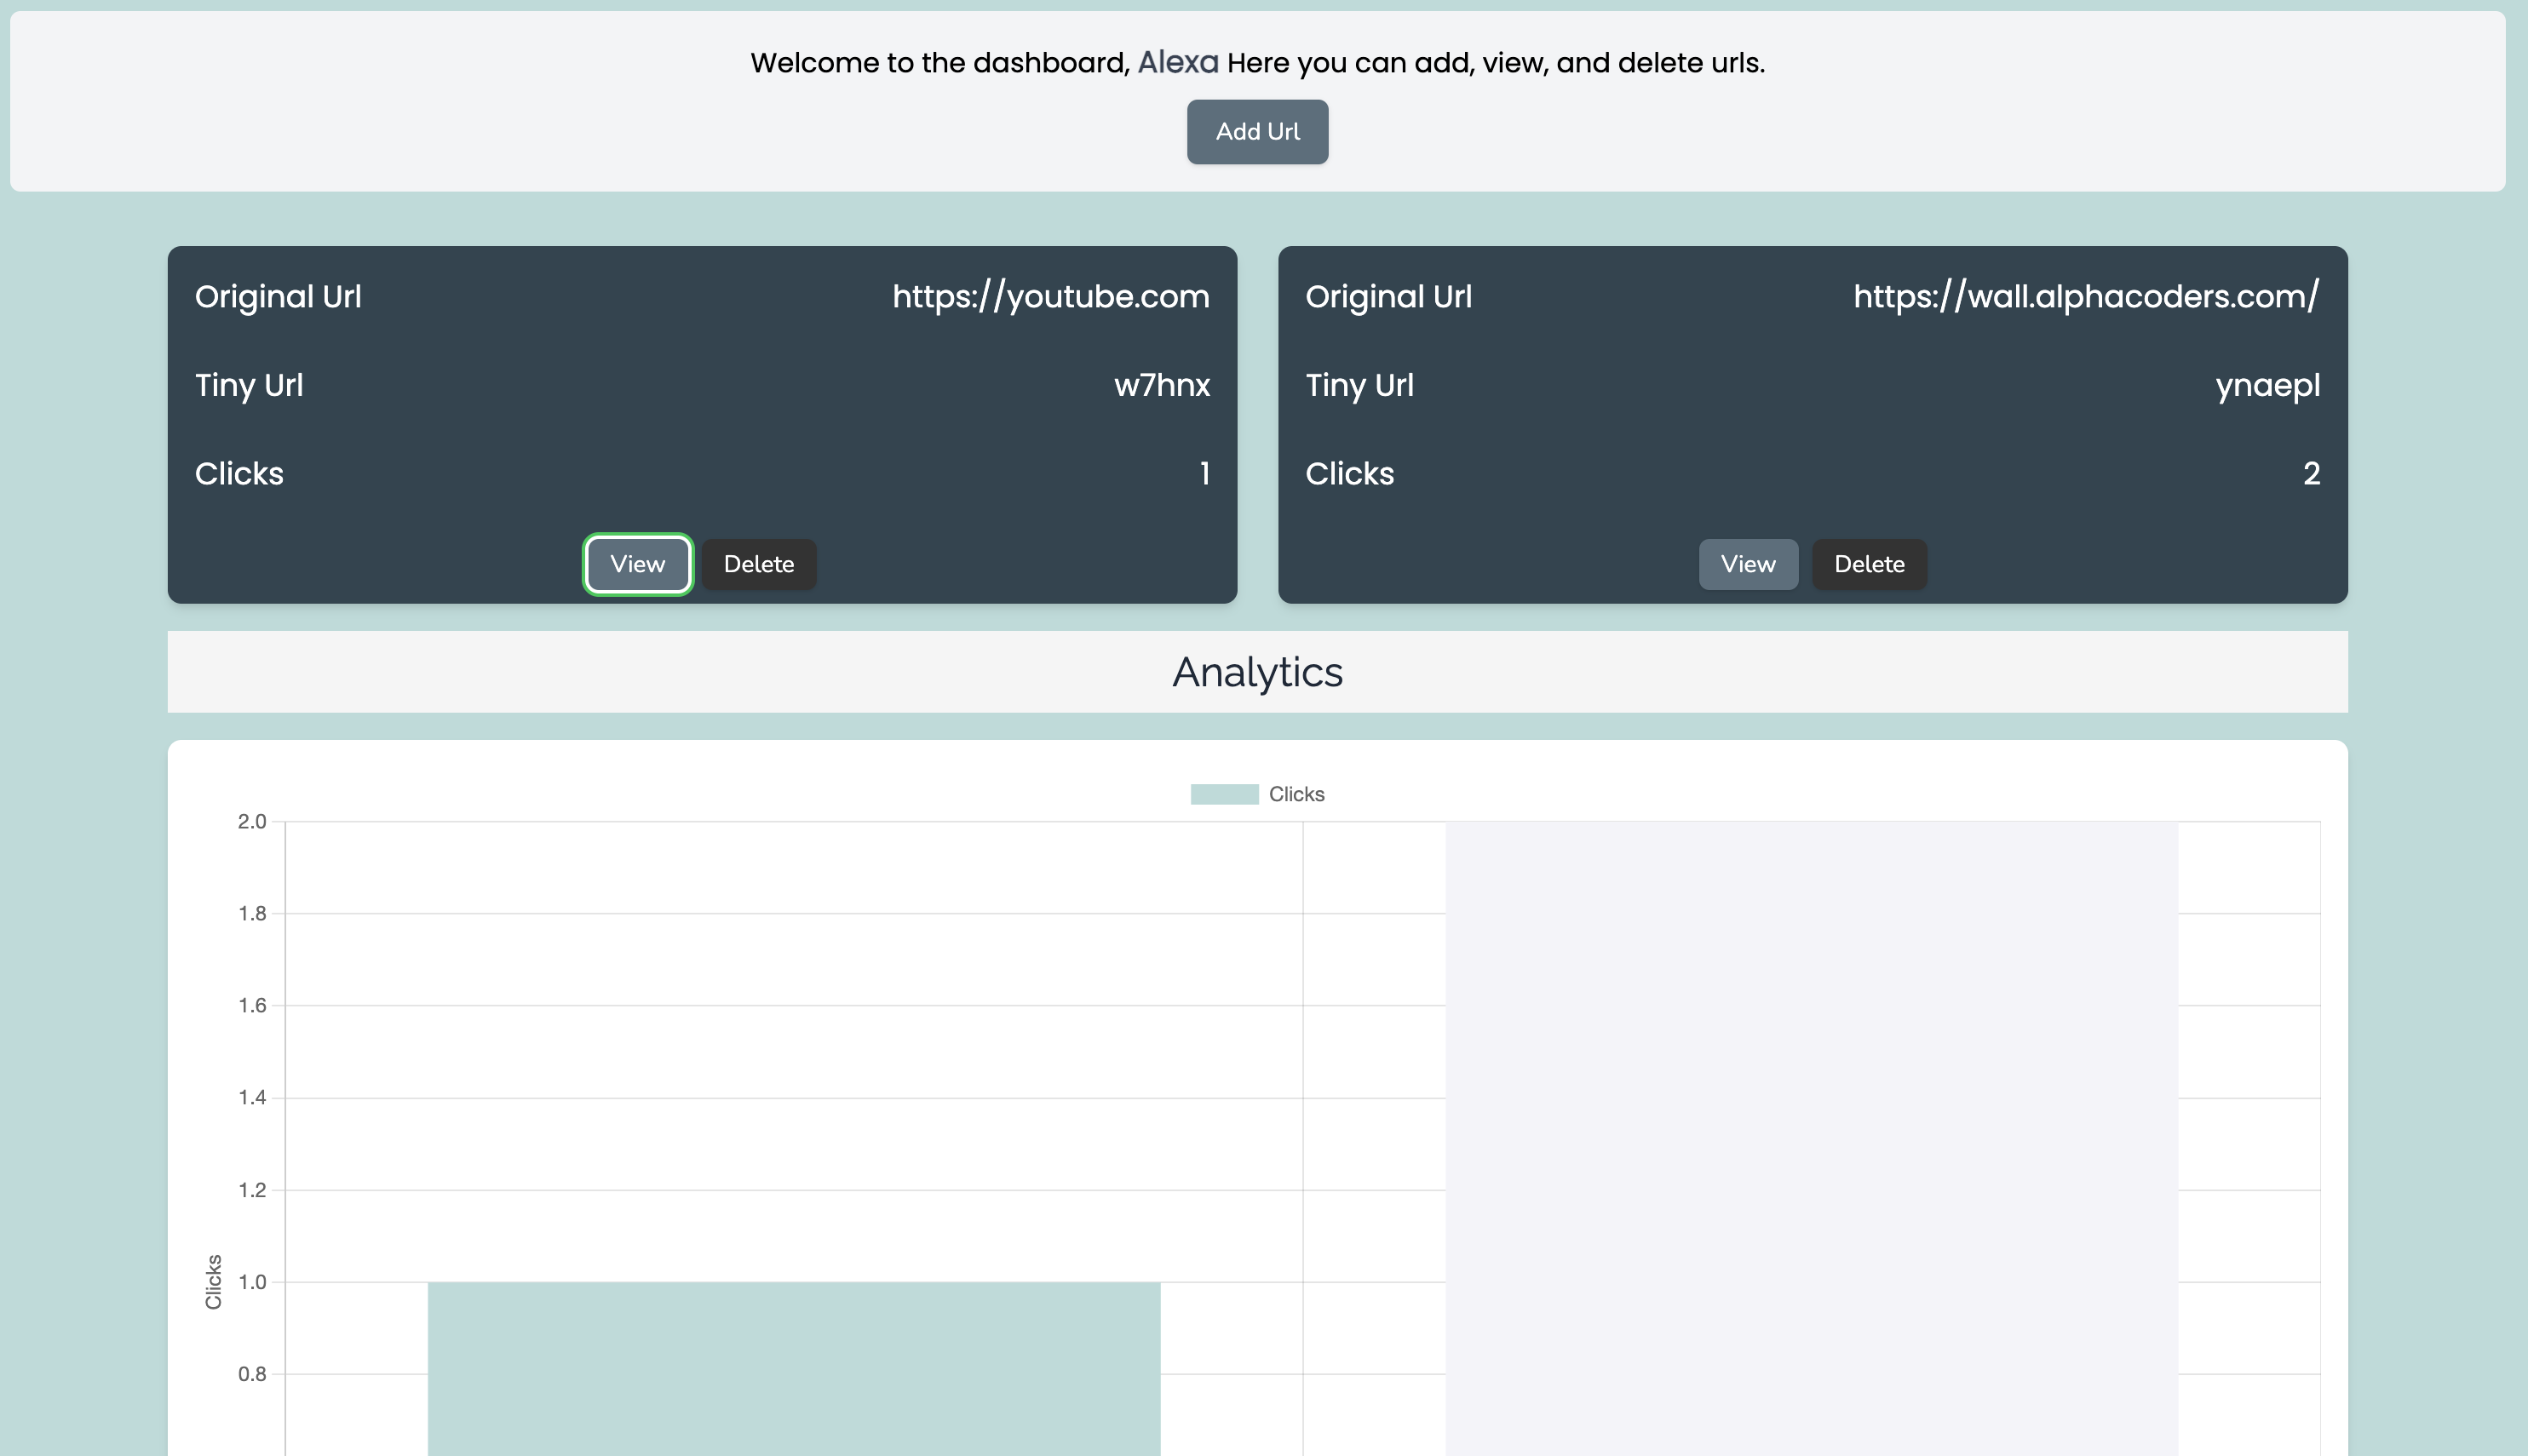View the wall.alphacoders.com url card

pos(1748,564)
